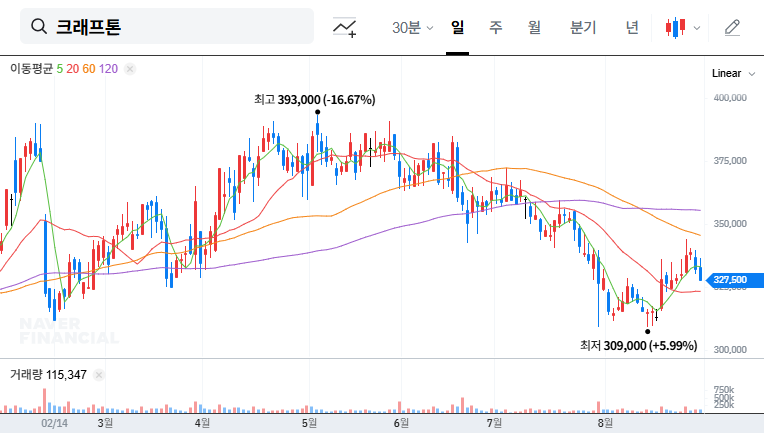Viewport: 764px width, 433px height.
Task: Click the 8월 time axis label
Action: [x=605, y=423]
